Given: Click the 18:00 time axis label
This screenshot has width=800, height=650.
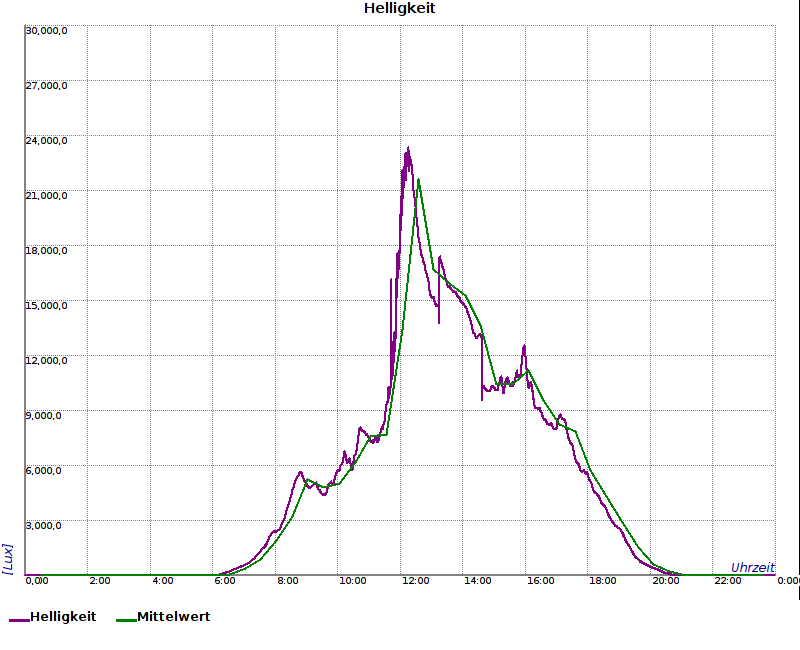Looking at the screenshot, I should tap(603, 581).
